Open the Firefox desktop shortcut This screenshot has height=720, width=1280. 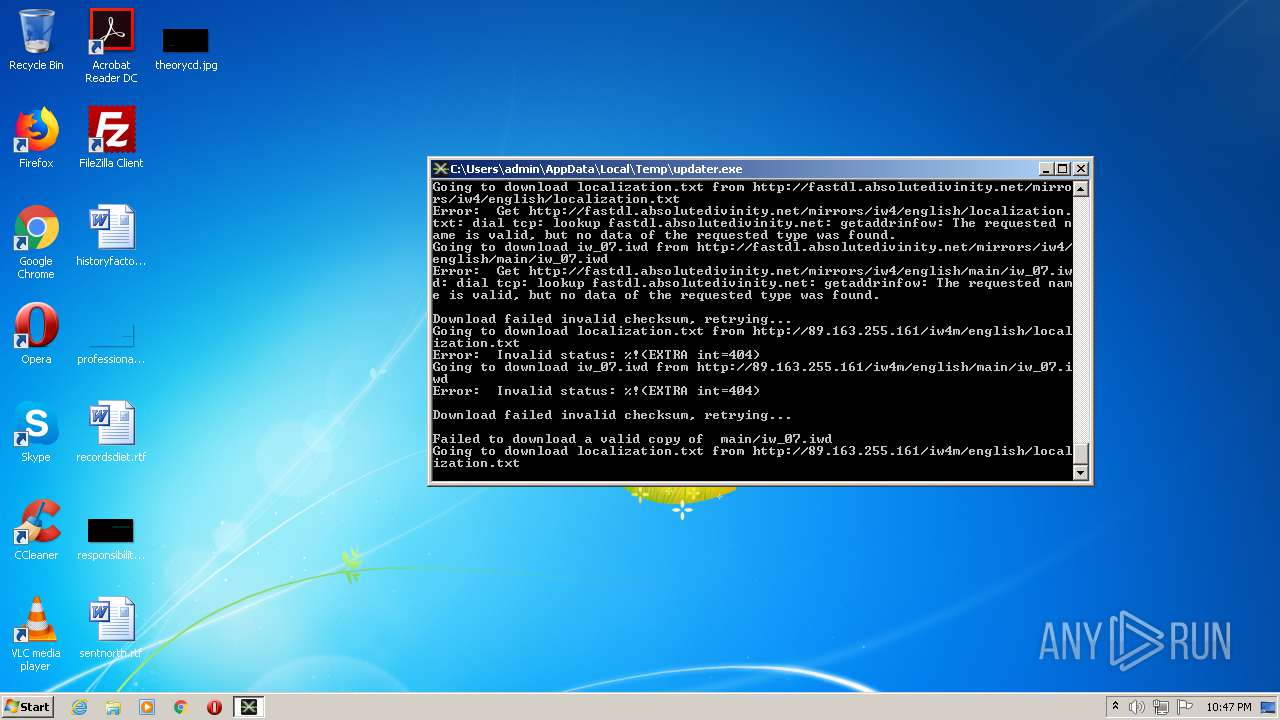(x=36, y=138)
